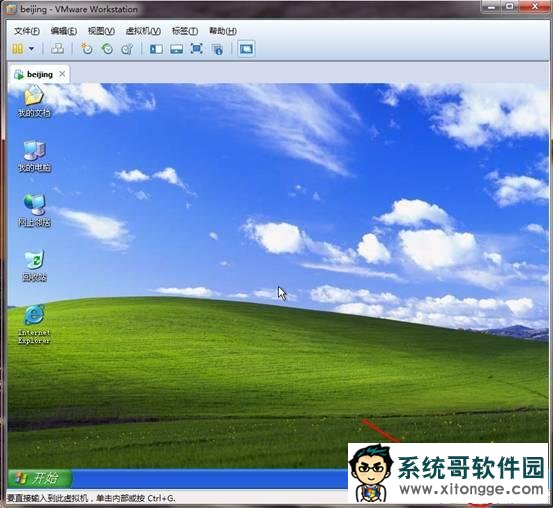
Task: Select the 我的文档 desktop icon
Action: 34,101
